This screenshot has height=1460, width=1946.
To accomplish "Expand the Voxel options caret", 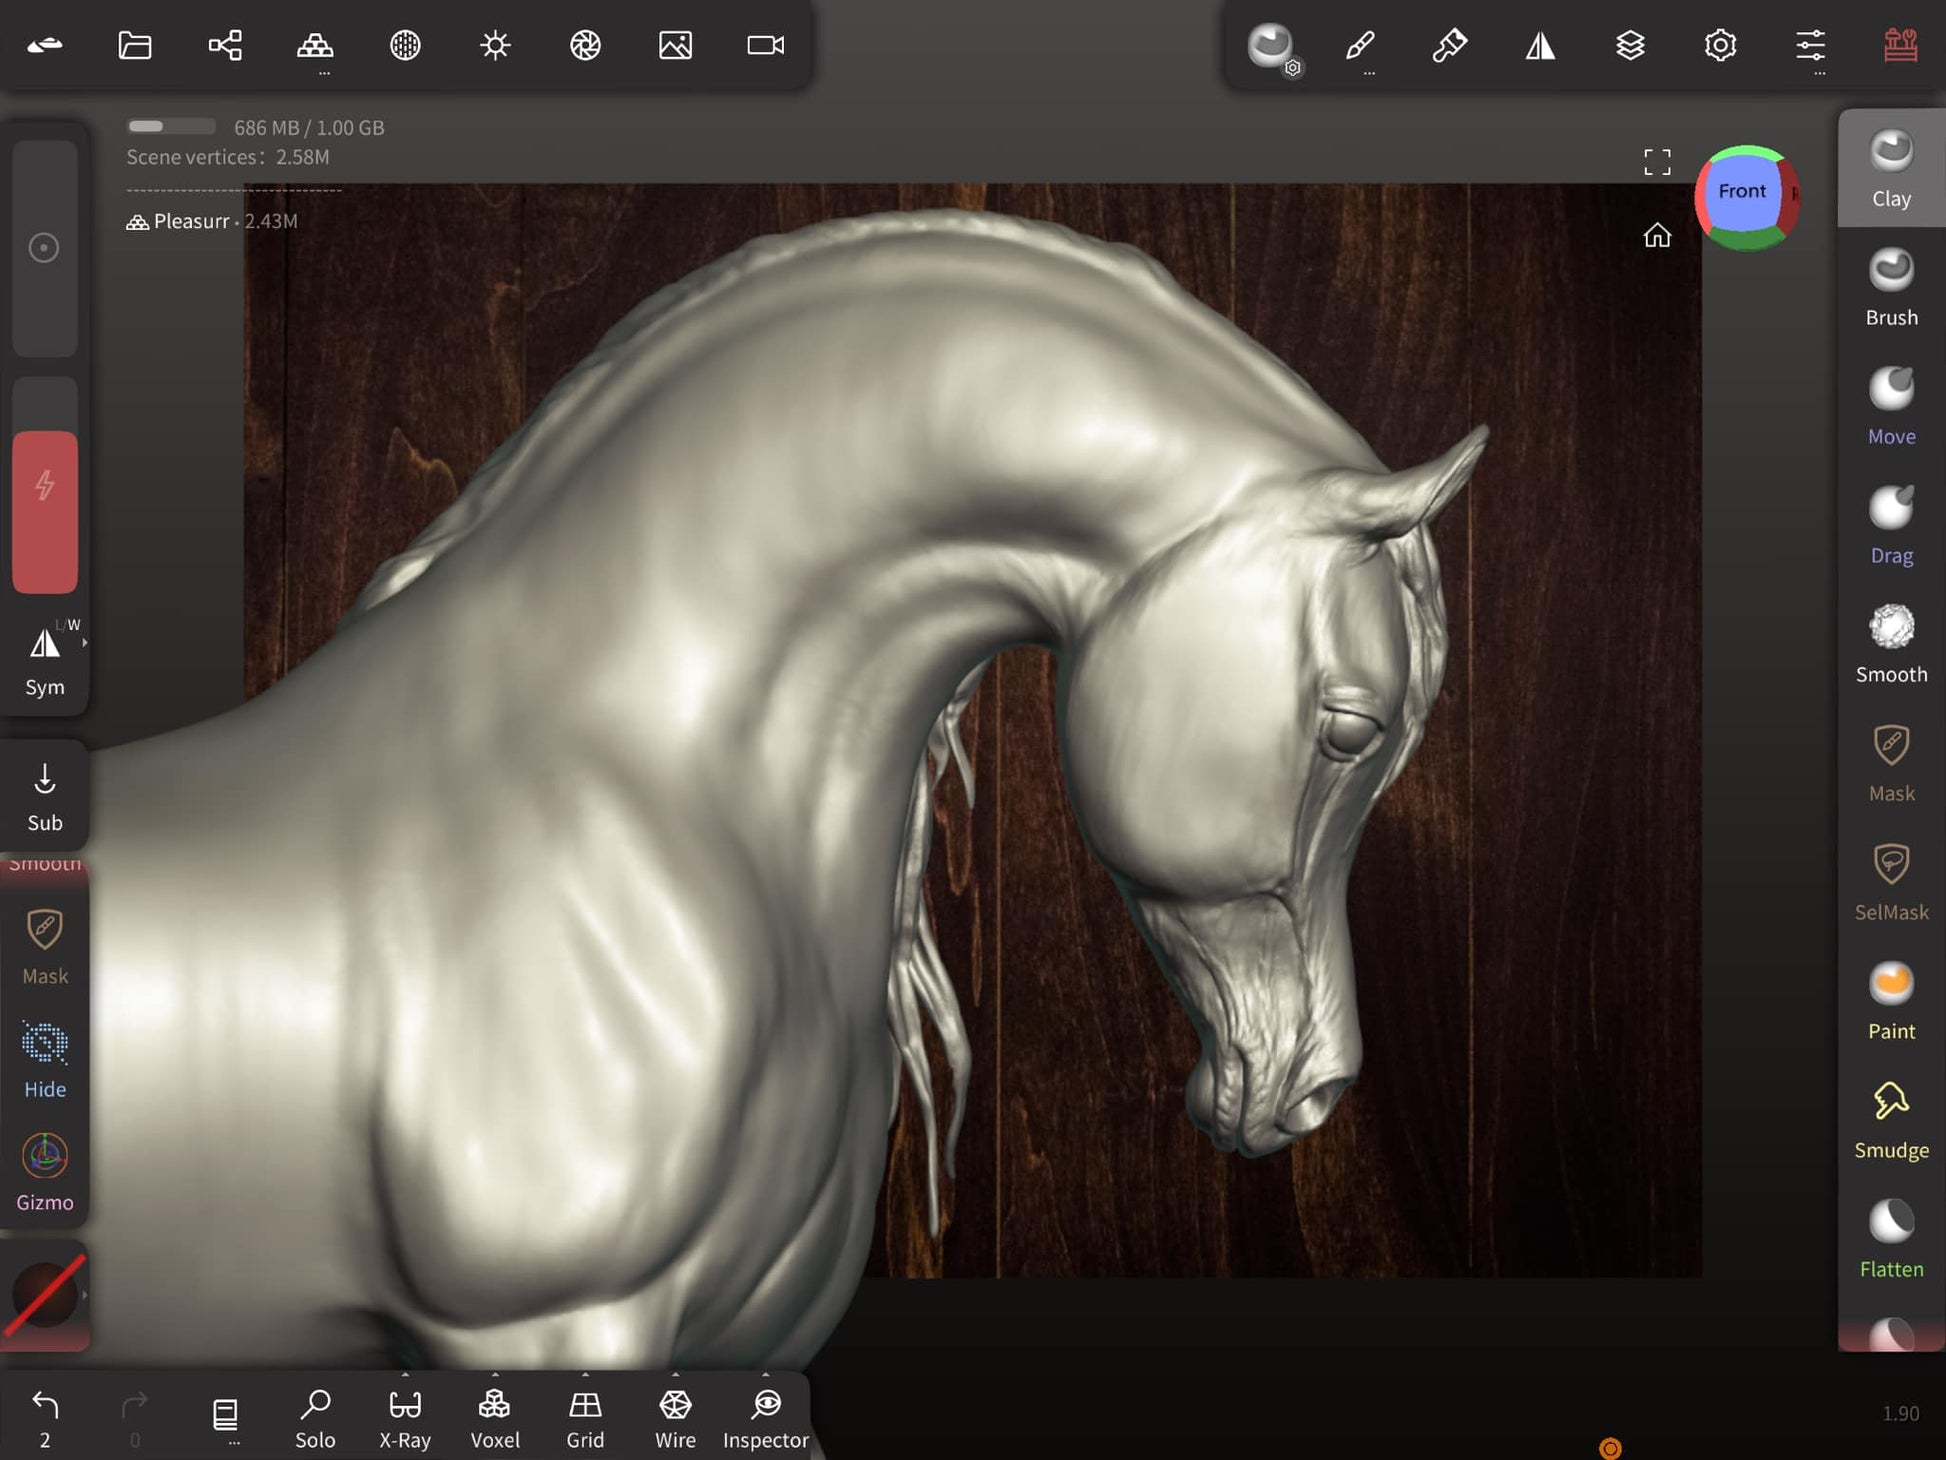I will click(x=495, y=1375).
